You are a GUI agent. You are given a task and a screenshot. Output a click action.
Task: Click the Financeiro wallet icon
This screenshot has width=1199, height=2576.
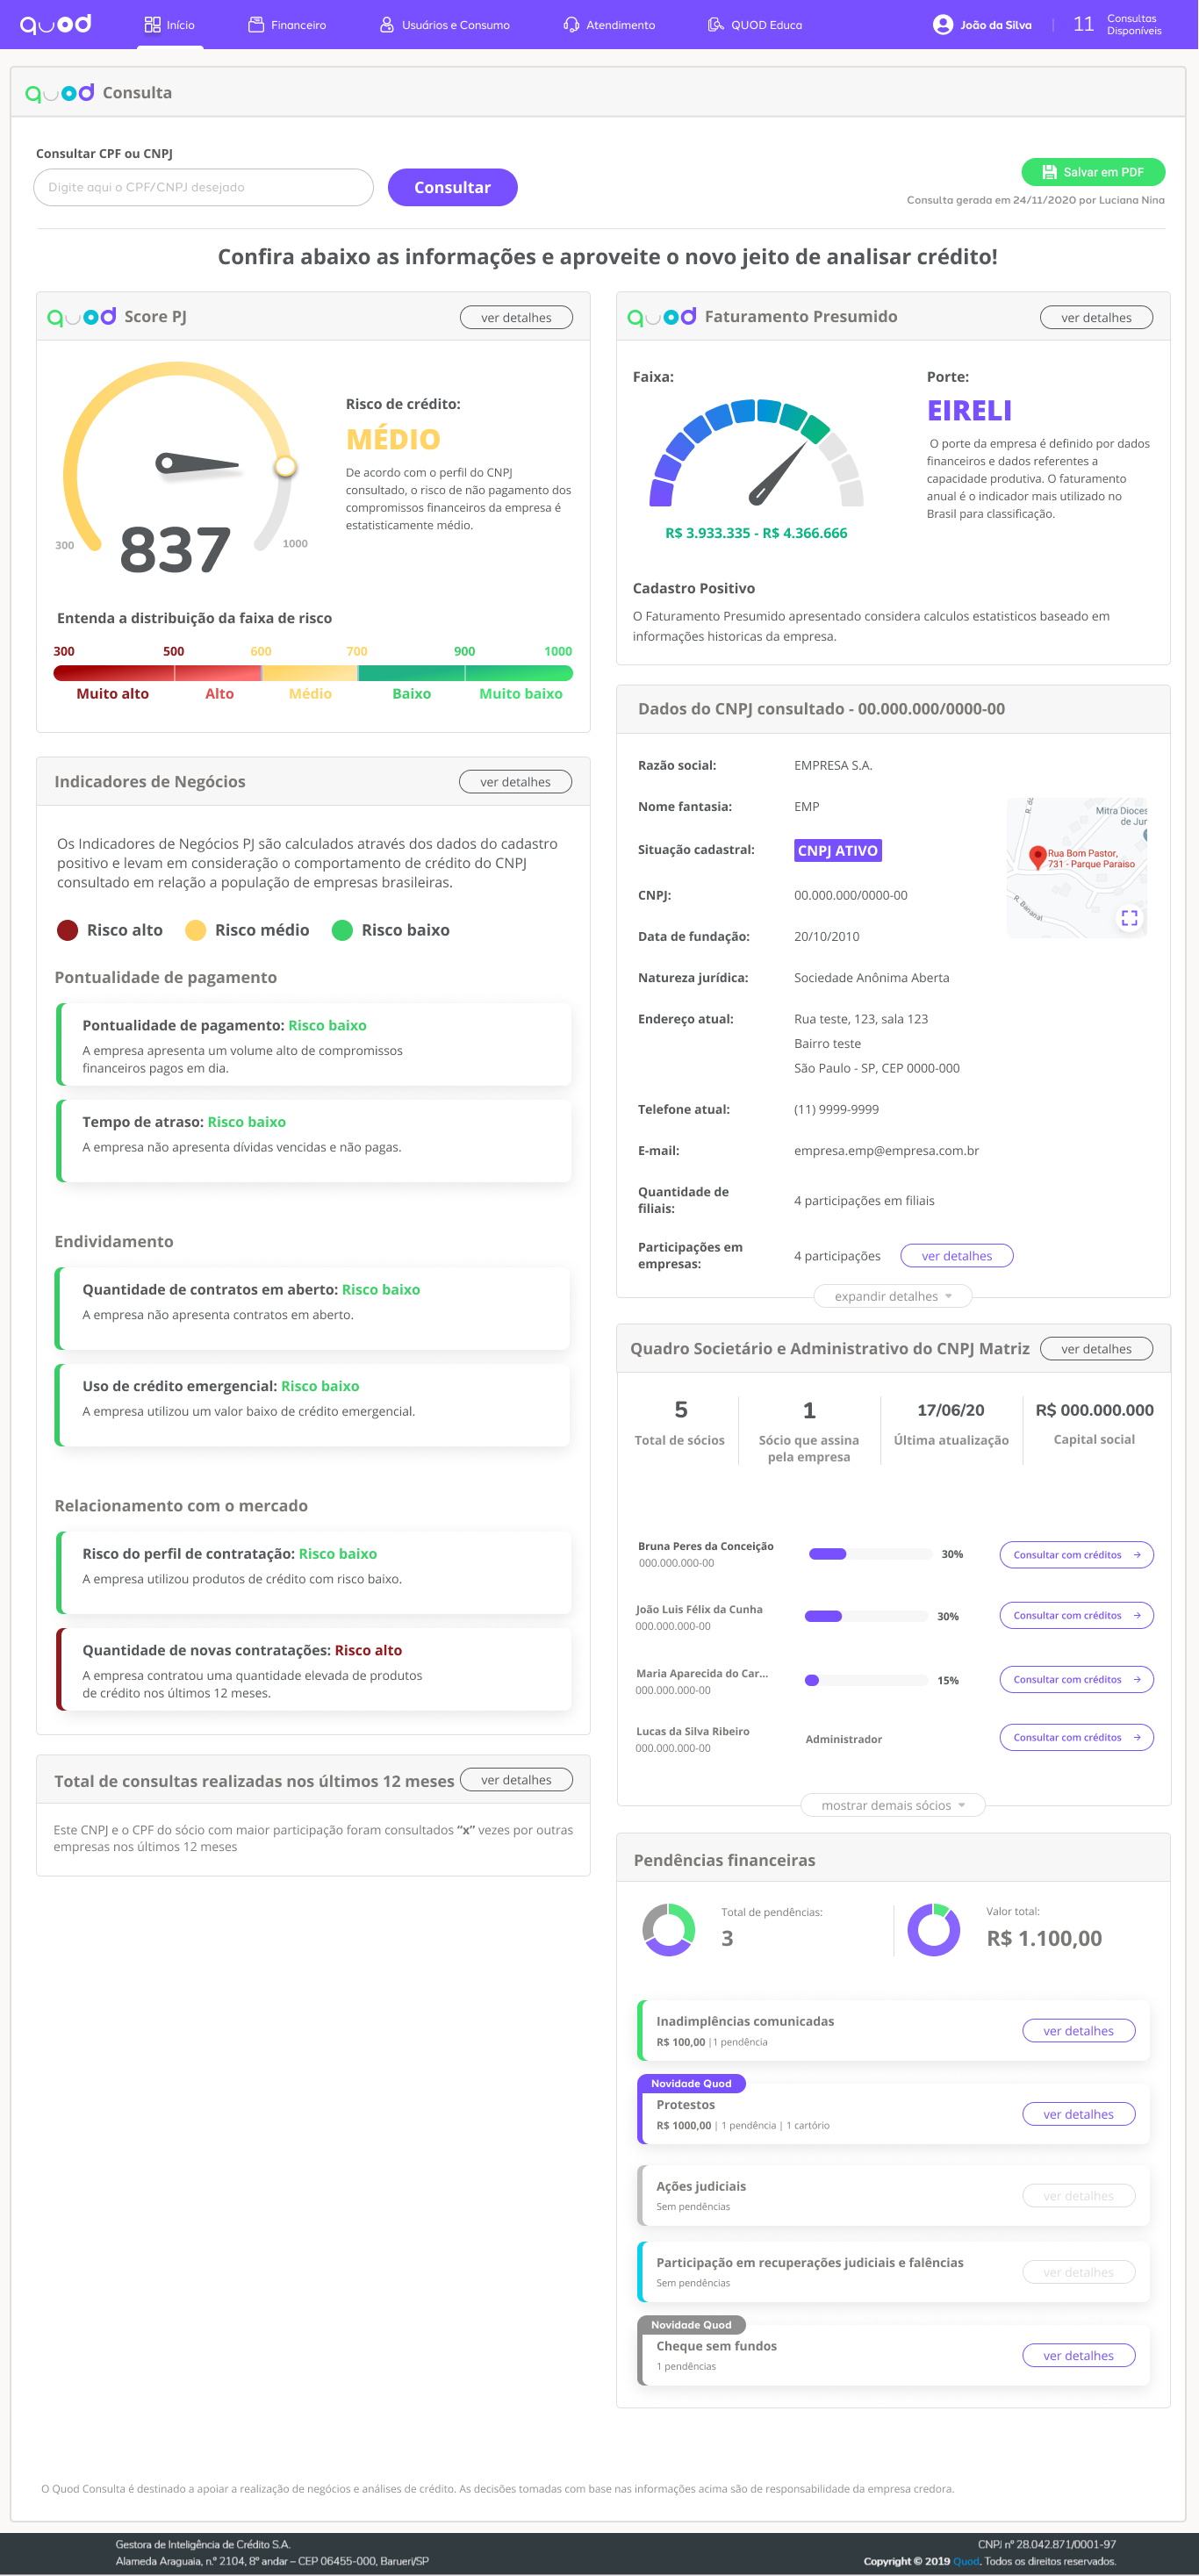point(256,24)
